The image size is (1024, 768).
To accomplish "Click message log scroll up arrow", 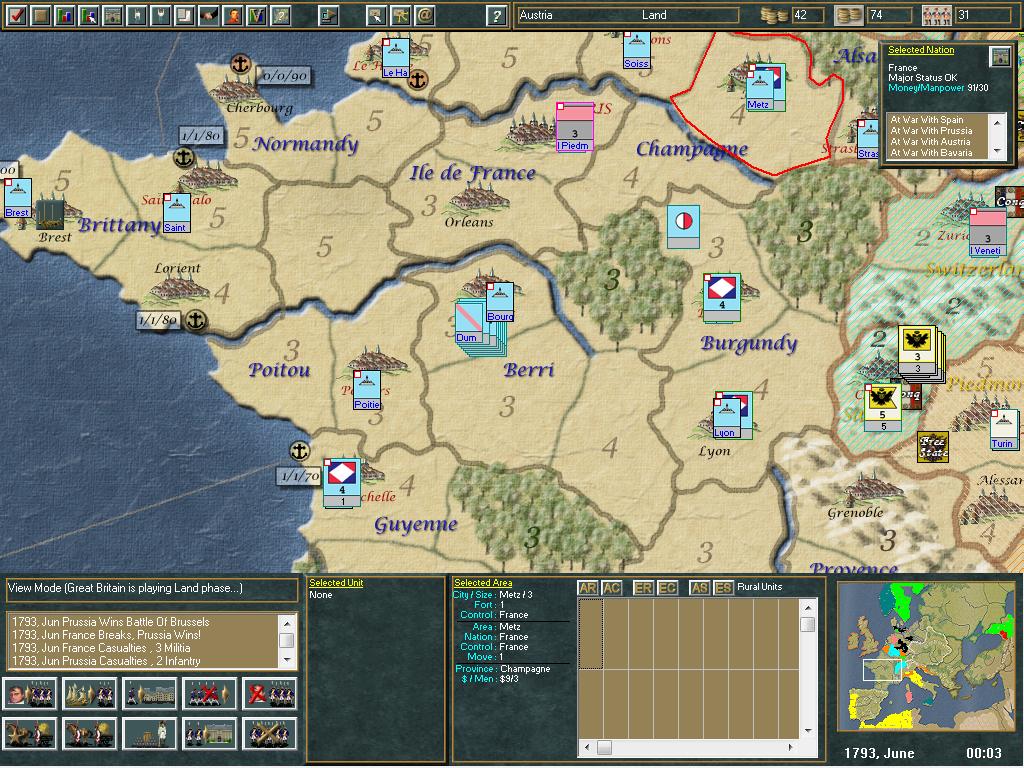I will [x=287, y=623].
